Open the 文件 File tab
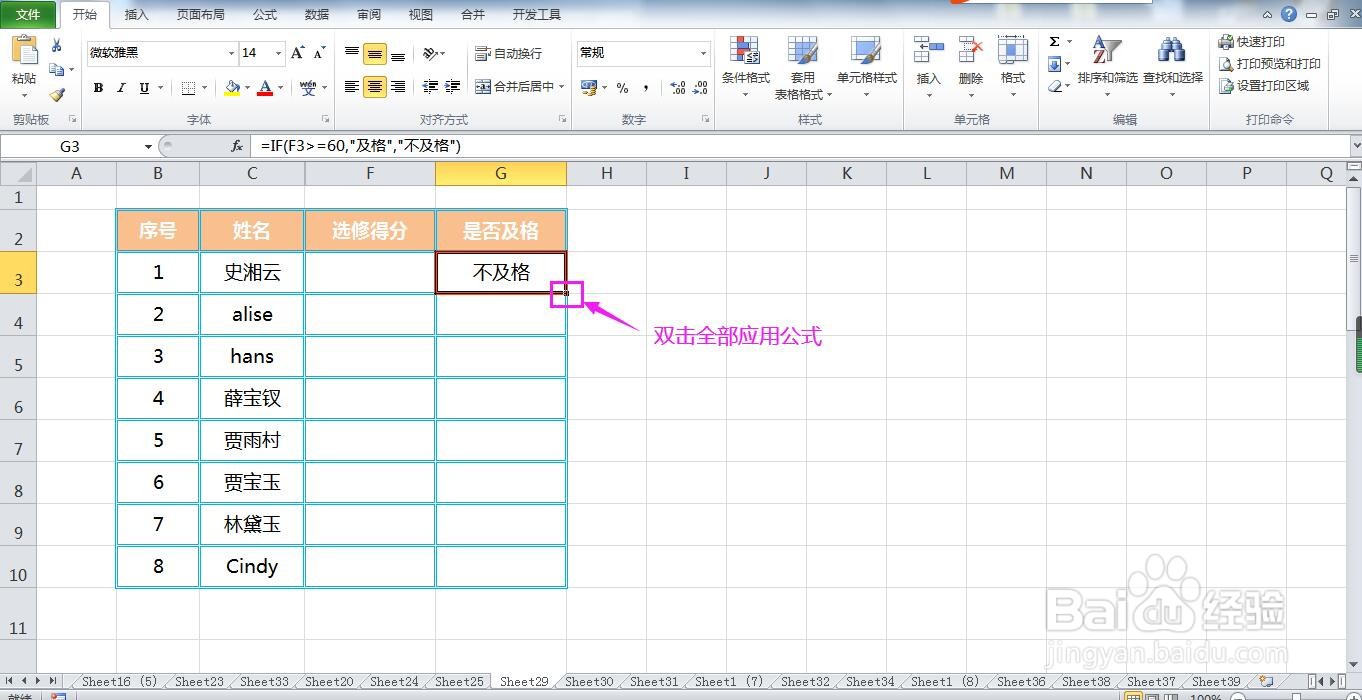 tap(28, 14)
